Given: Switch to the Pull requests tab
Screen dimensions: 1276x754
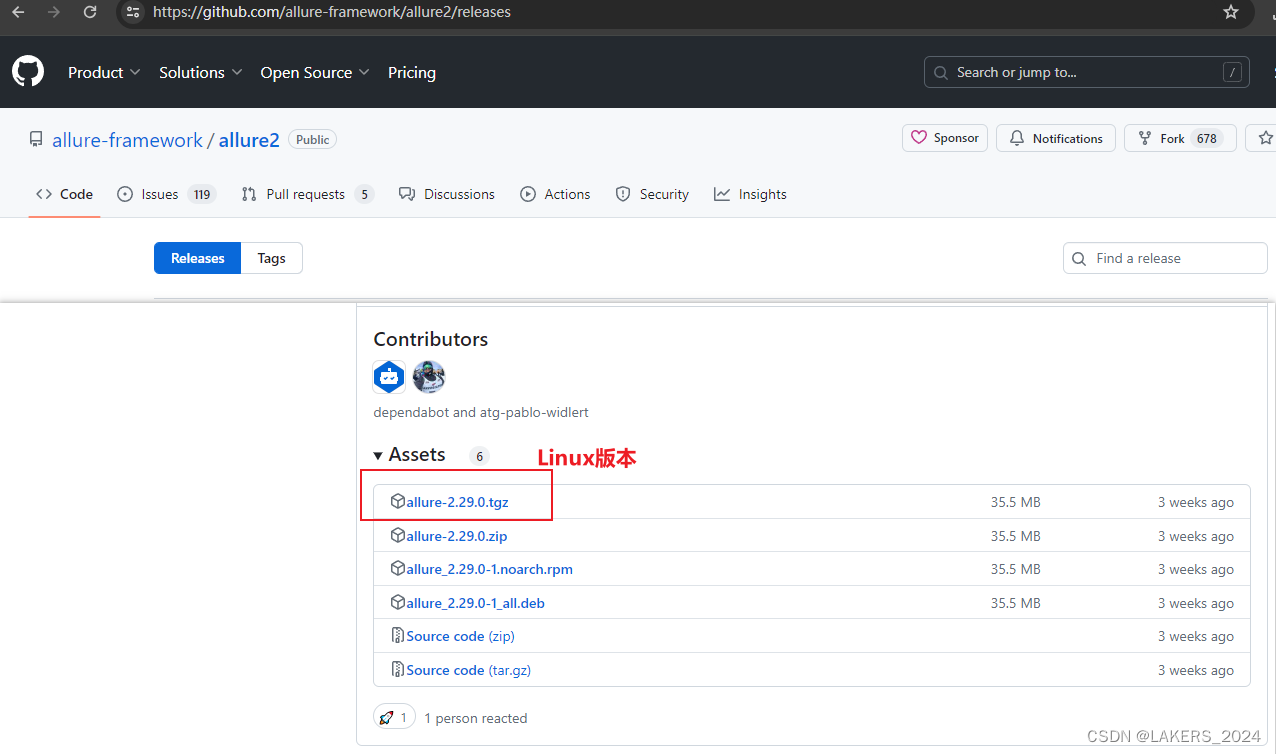Looking at the screenshot, I should pos(307,194).
